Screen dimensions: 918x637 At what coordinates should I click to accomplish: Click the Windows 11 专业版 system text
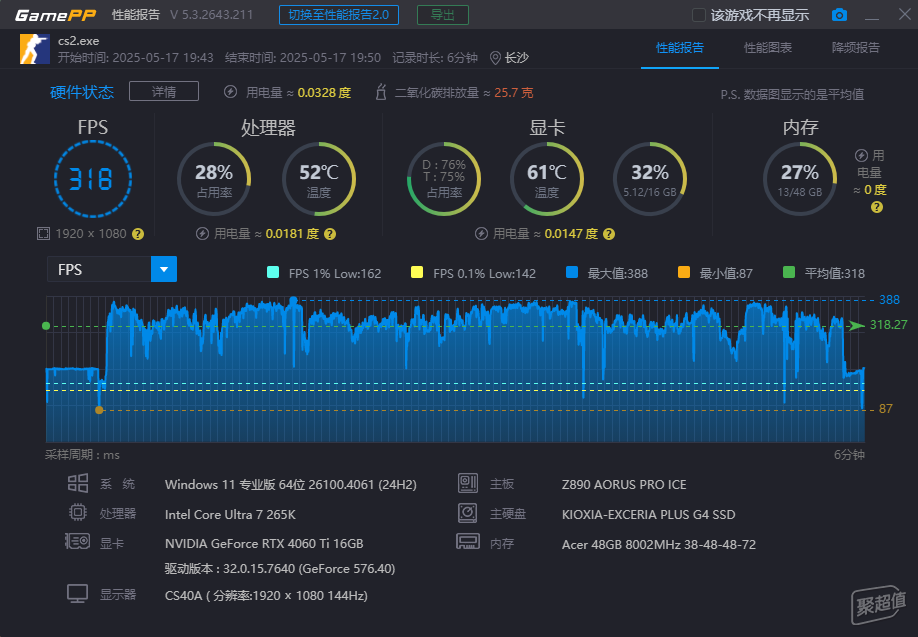point(291,485)
